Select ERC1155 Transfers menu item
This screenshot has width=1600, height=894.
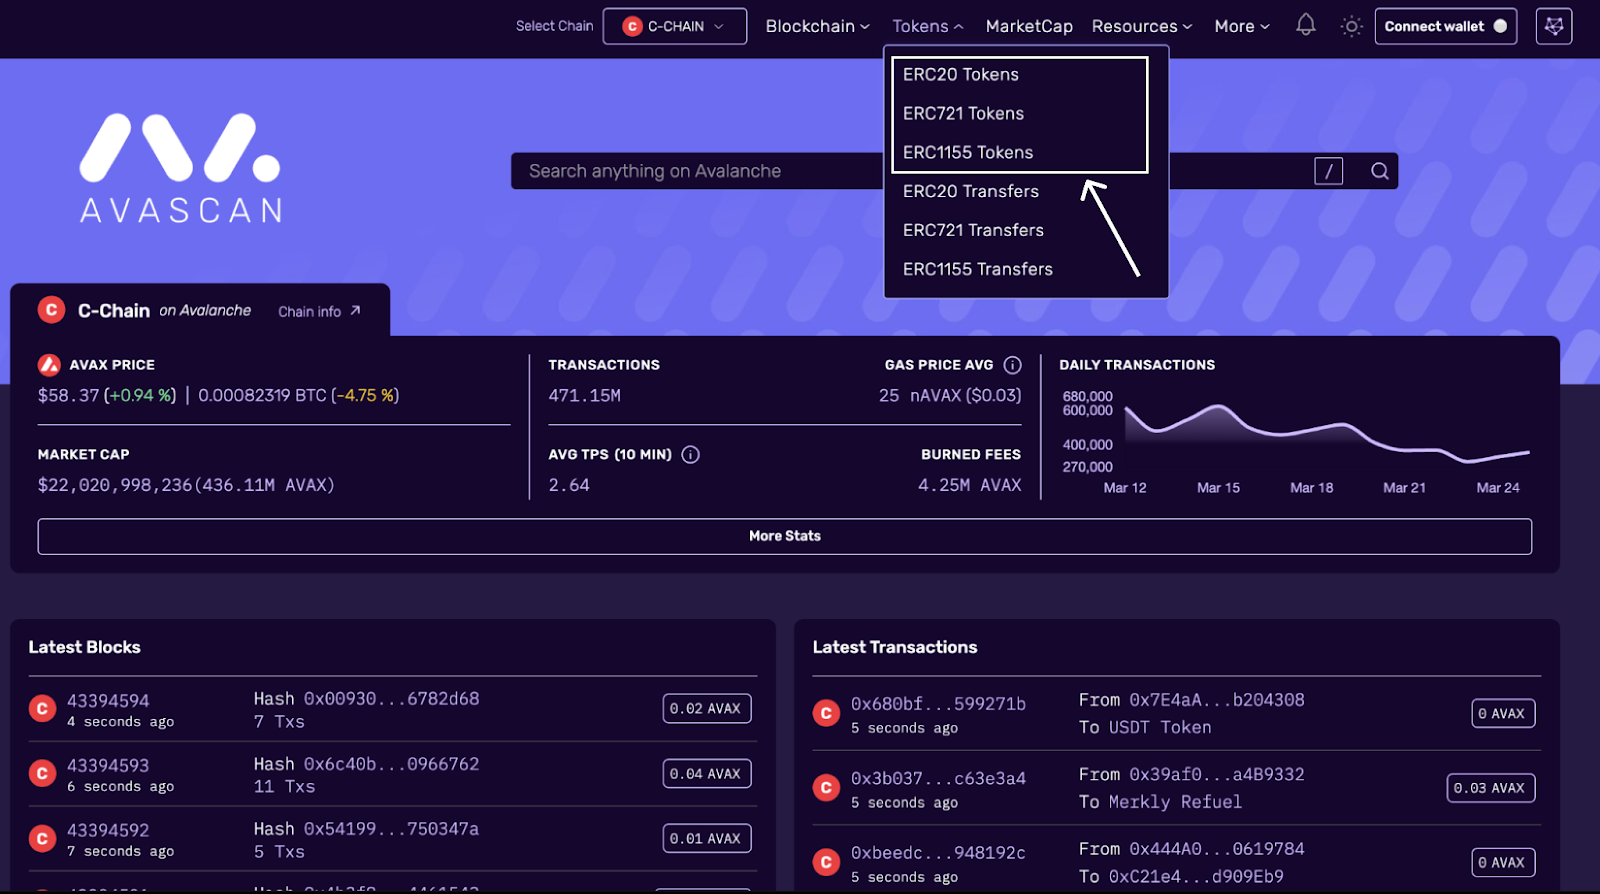978,269
